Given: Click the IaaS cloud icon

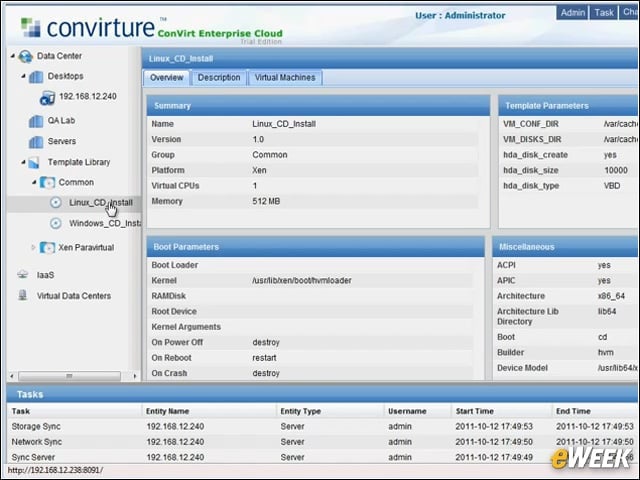Looking at the screenshot, I should pyautogui.click(x=23, y=275).
